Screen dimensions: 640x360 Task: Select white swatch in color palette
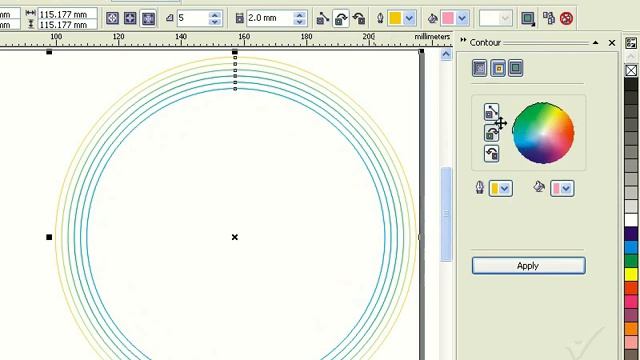click(x=631, y=220)
